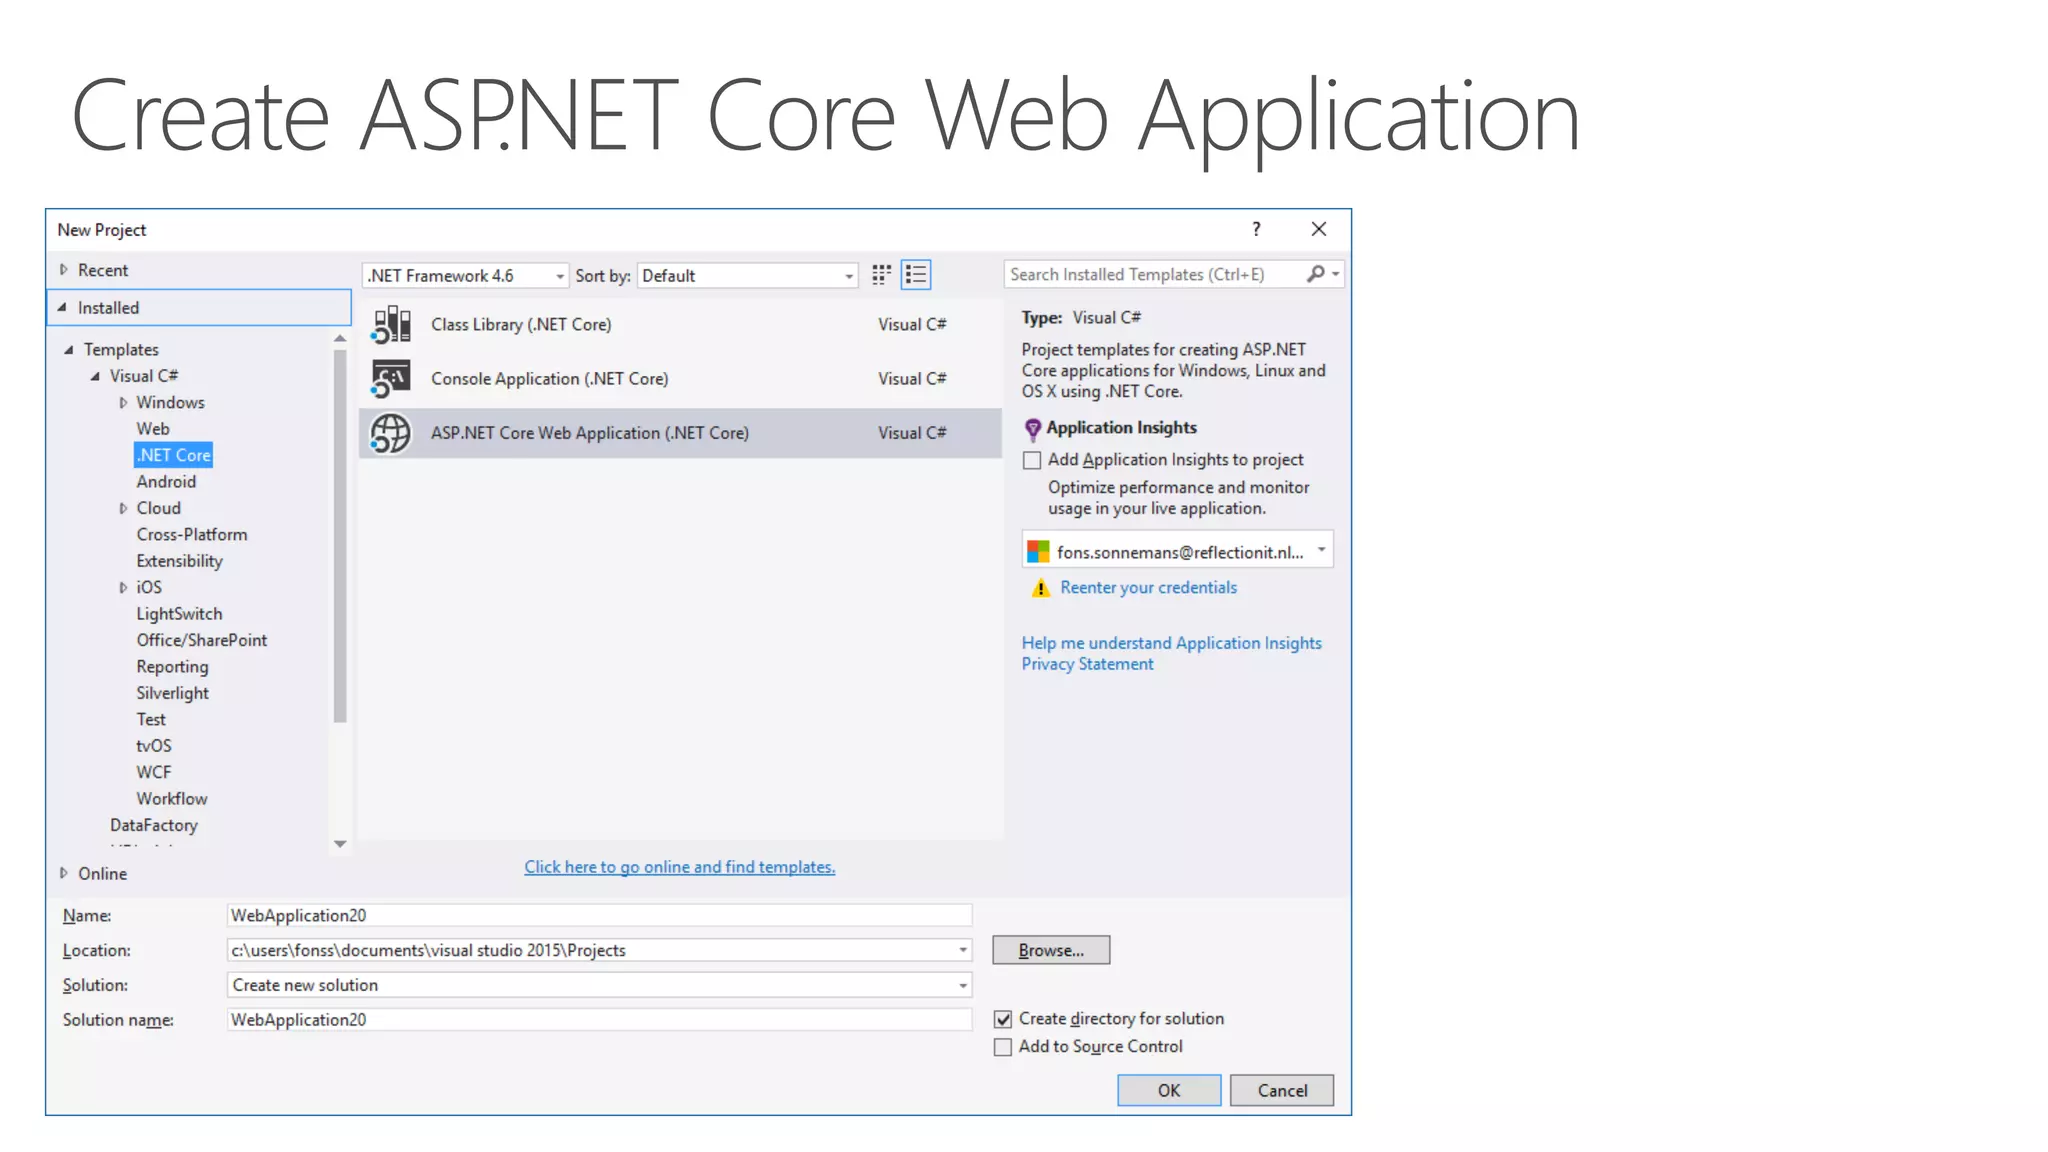Open the .NET Framework 4.6 dropdown
The image size is (2048, 1152).
[465, 276]
